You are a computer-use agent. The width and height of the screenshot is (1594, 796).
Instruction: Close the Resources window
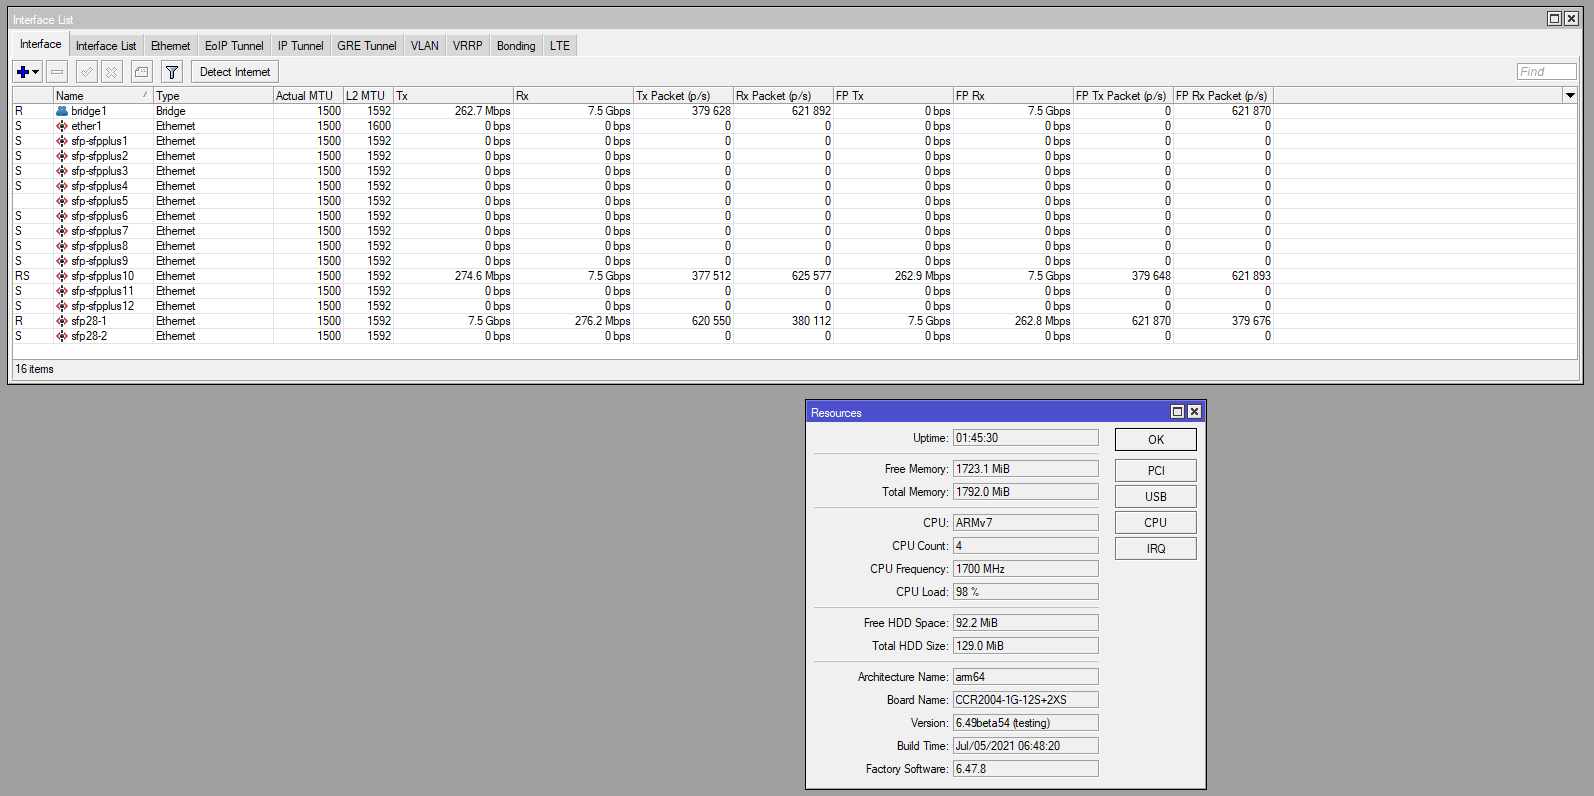[1194, 412]
